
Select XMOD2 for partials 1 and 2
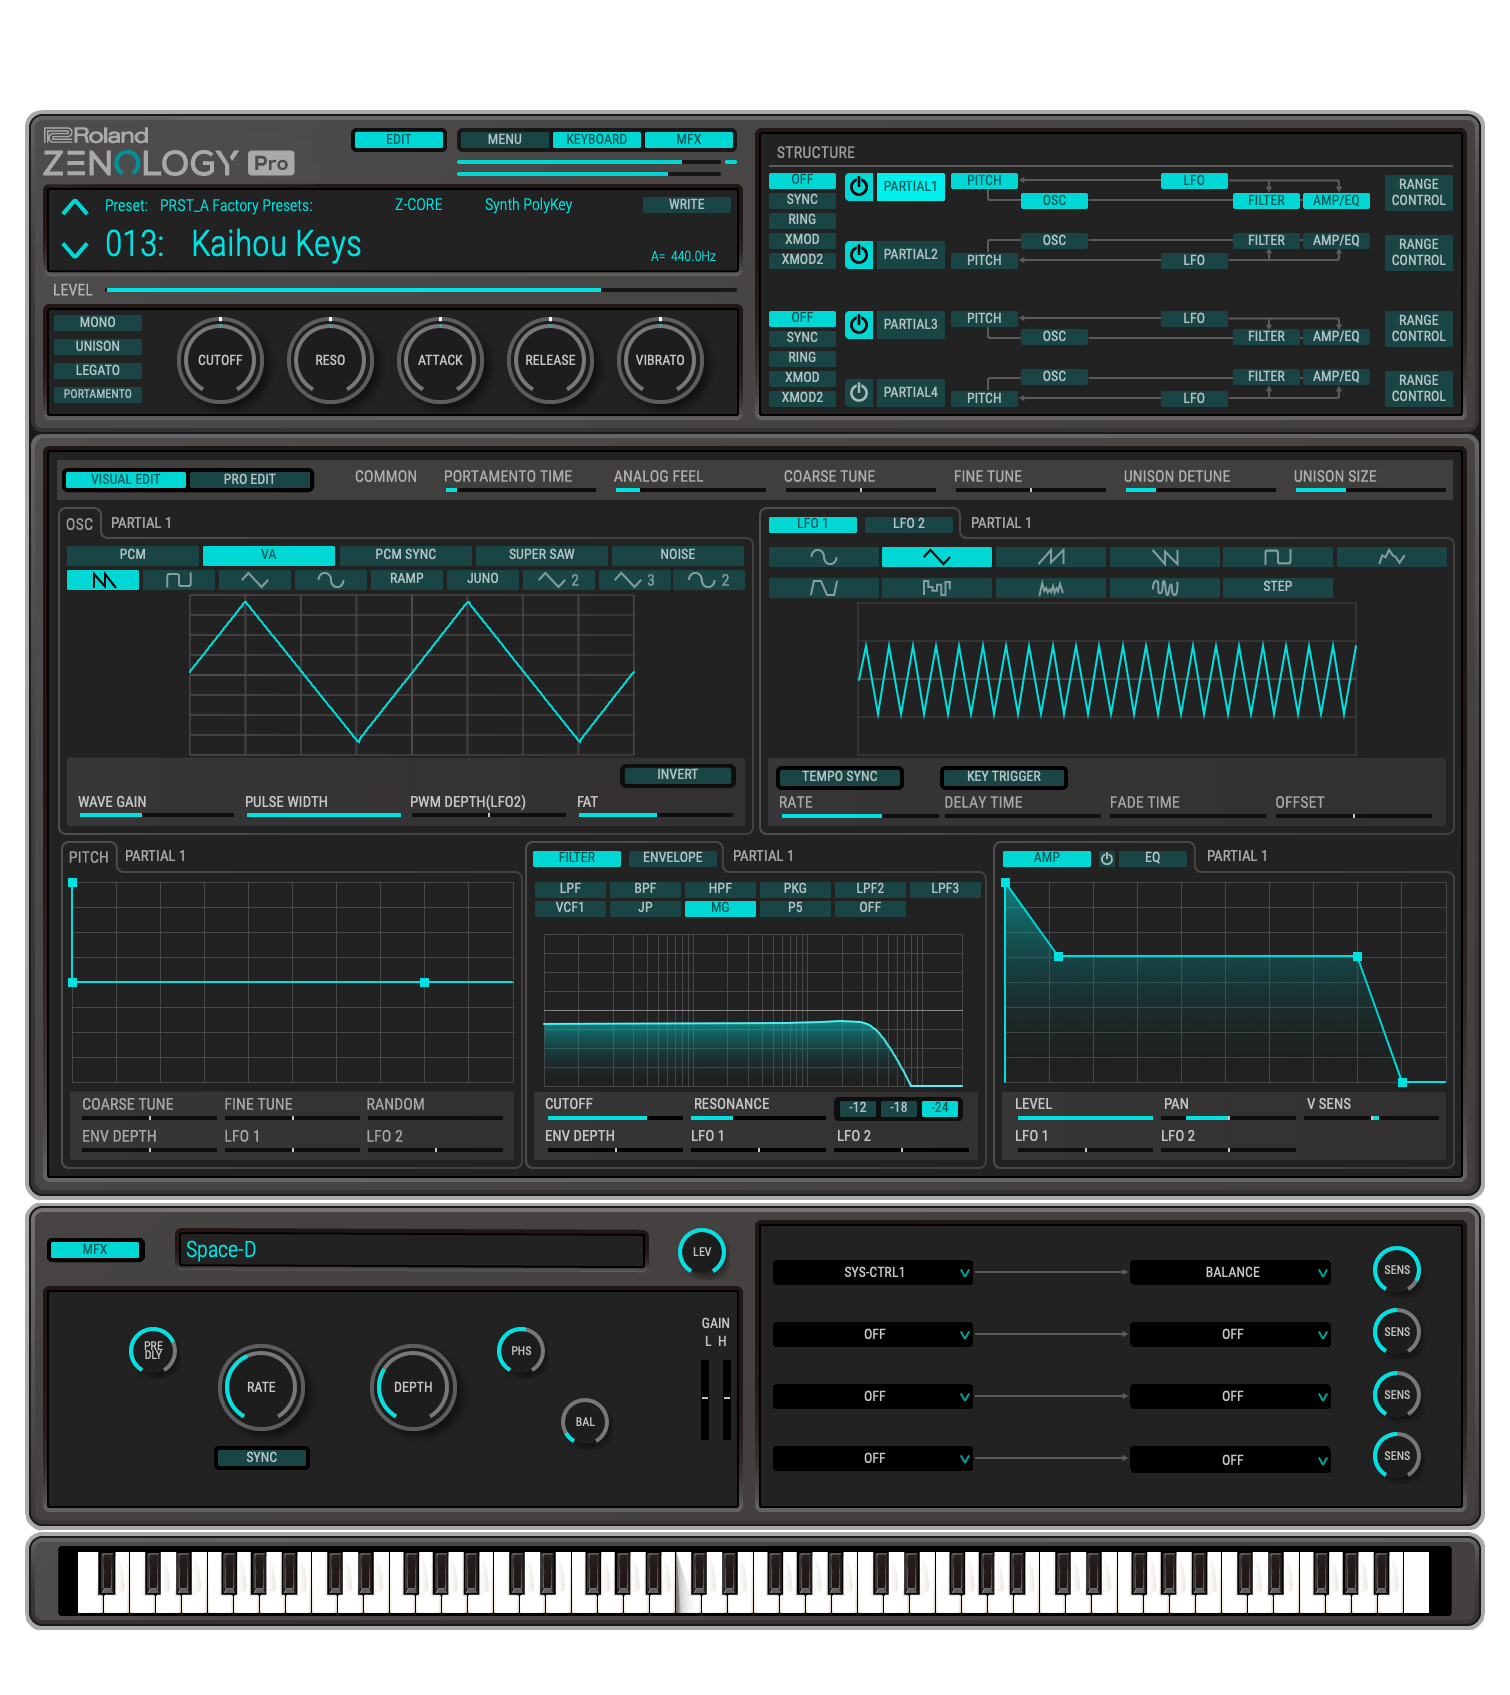click(802, 259)
